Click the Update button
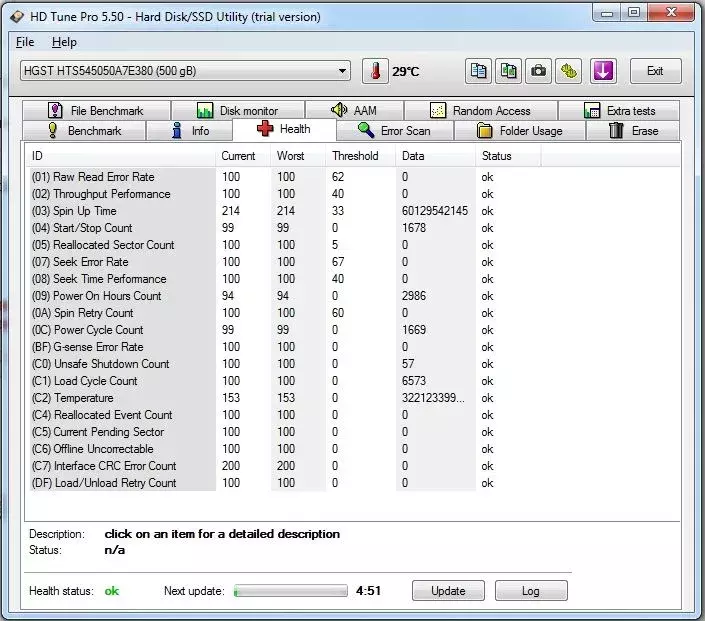Screen dimensions: 705x621 click(448, 590)
